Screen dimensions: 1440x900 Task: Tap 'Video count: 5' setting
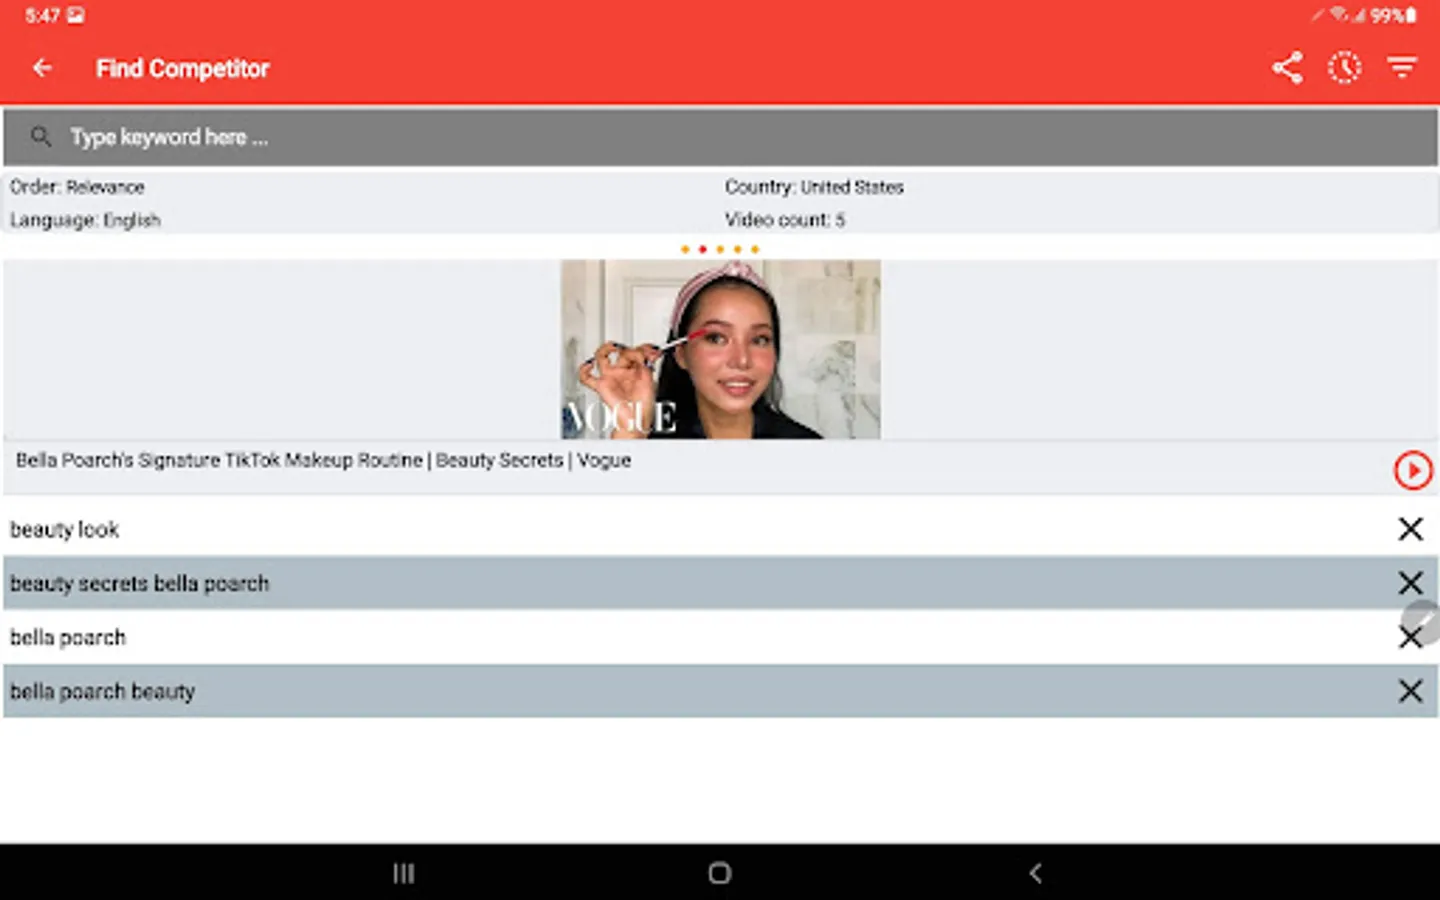(785, 220)
